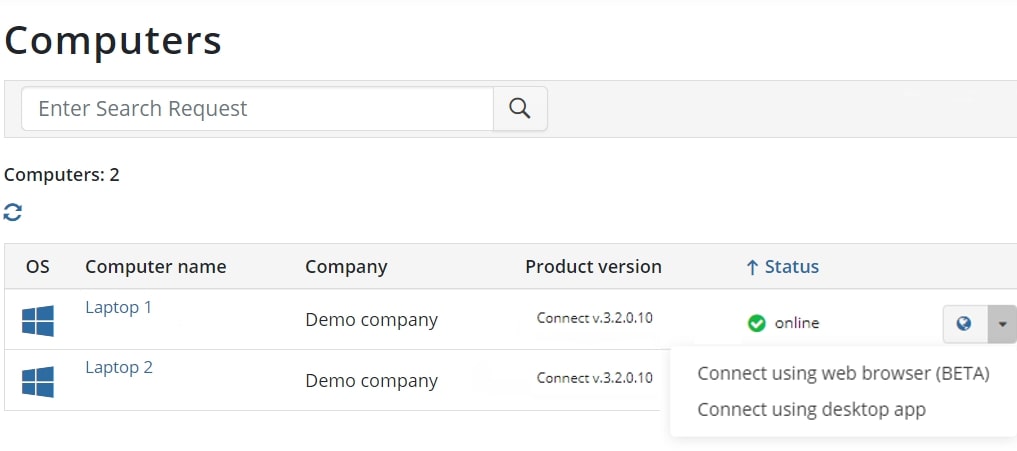
Task: Choose Connect using web browser (BETA)
Action: (x=843, y=374)
